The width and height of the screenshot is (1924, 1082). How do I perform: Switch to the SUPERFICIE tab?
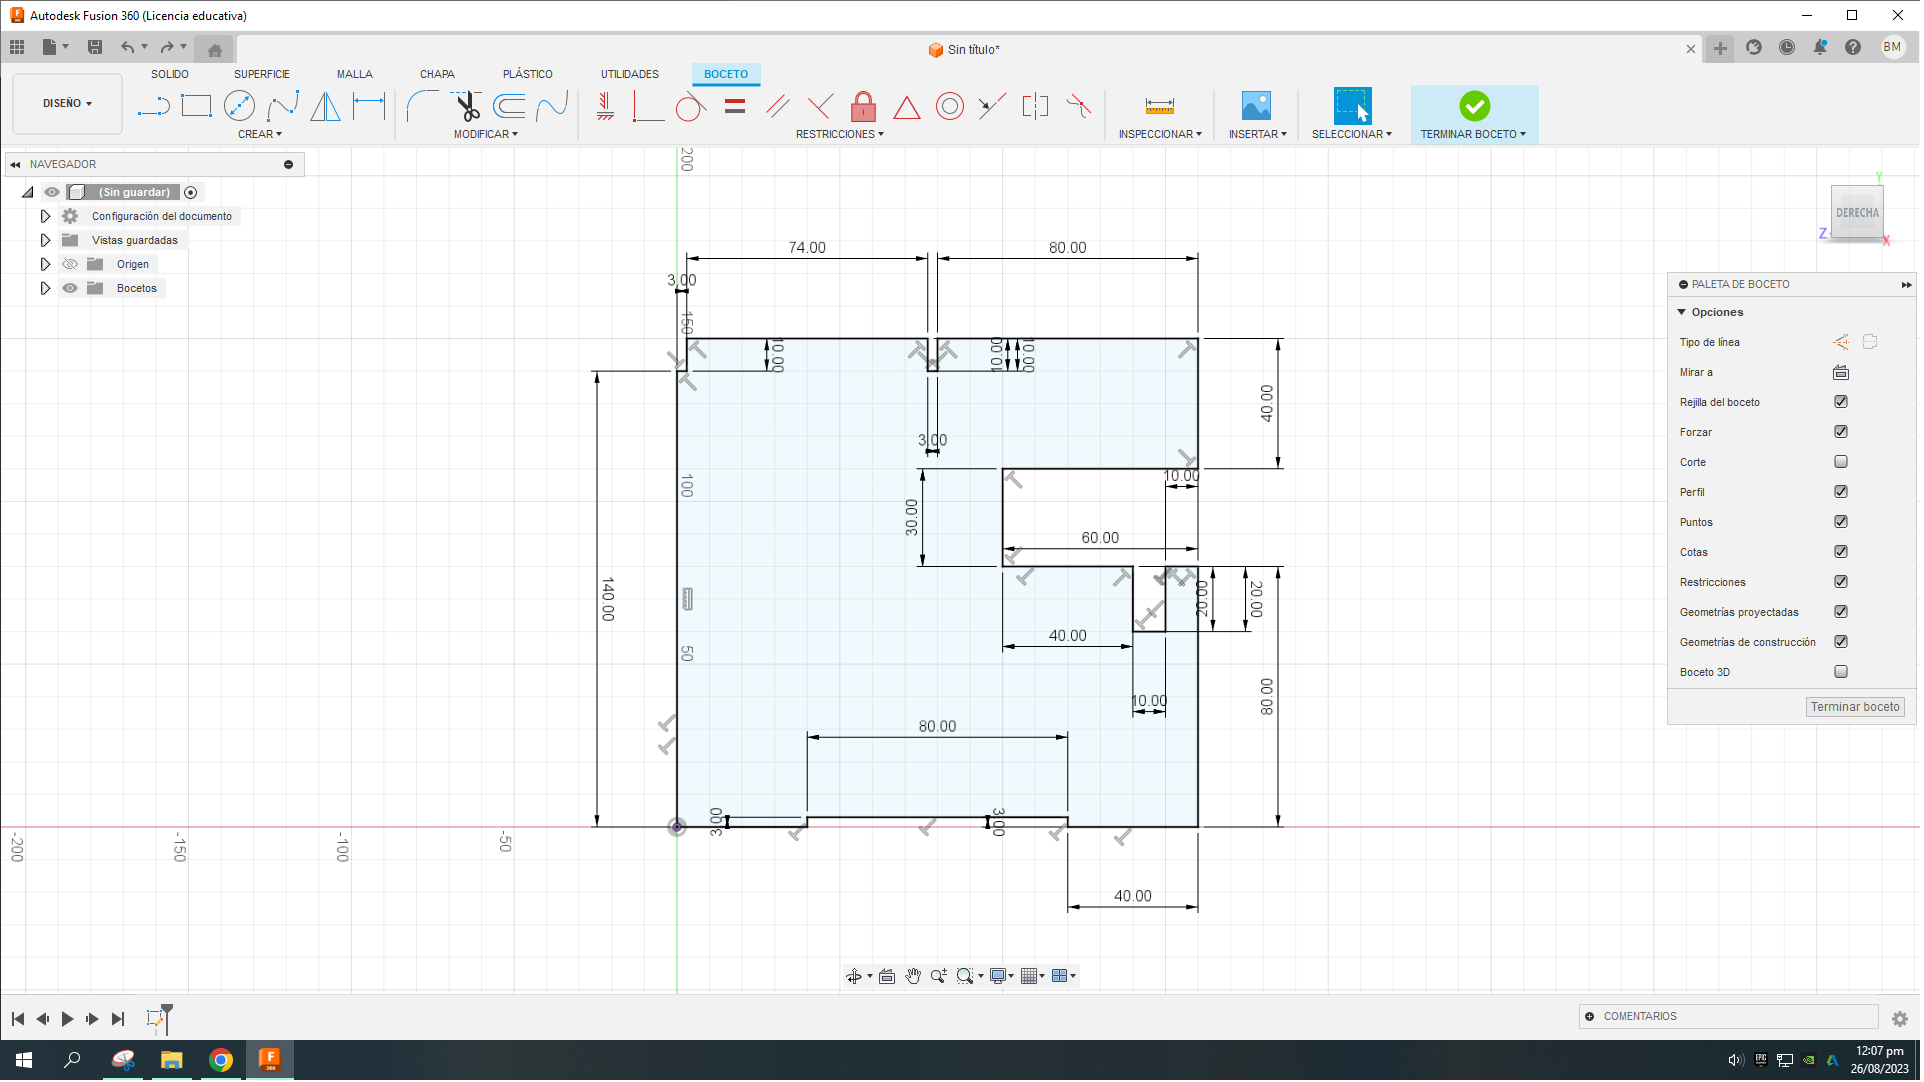[262, 75]
